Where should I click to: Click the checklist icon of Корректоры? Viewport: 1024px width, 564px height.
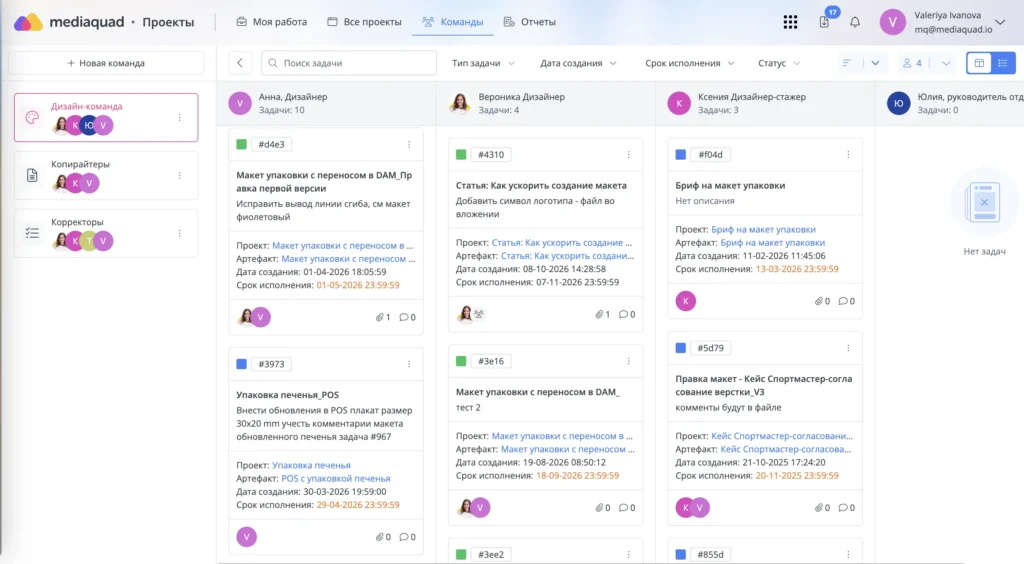32,233
